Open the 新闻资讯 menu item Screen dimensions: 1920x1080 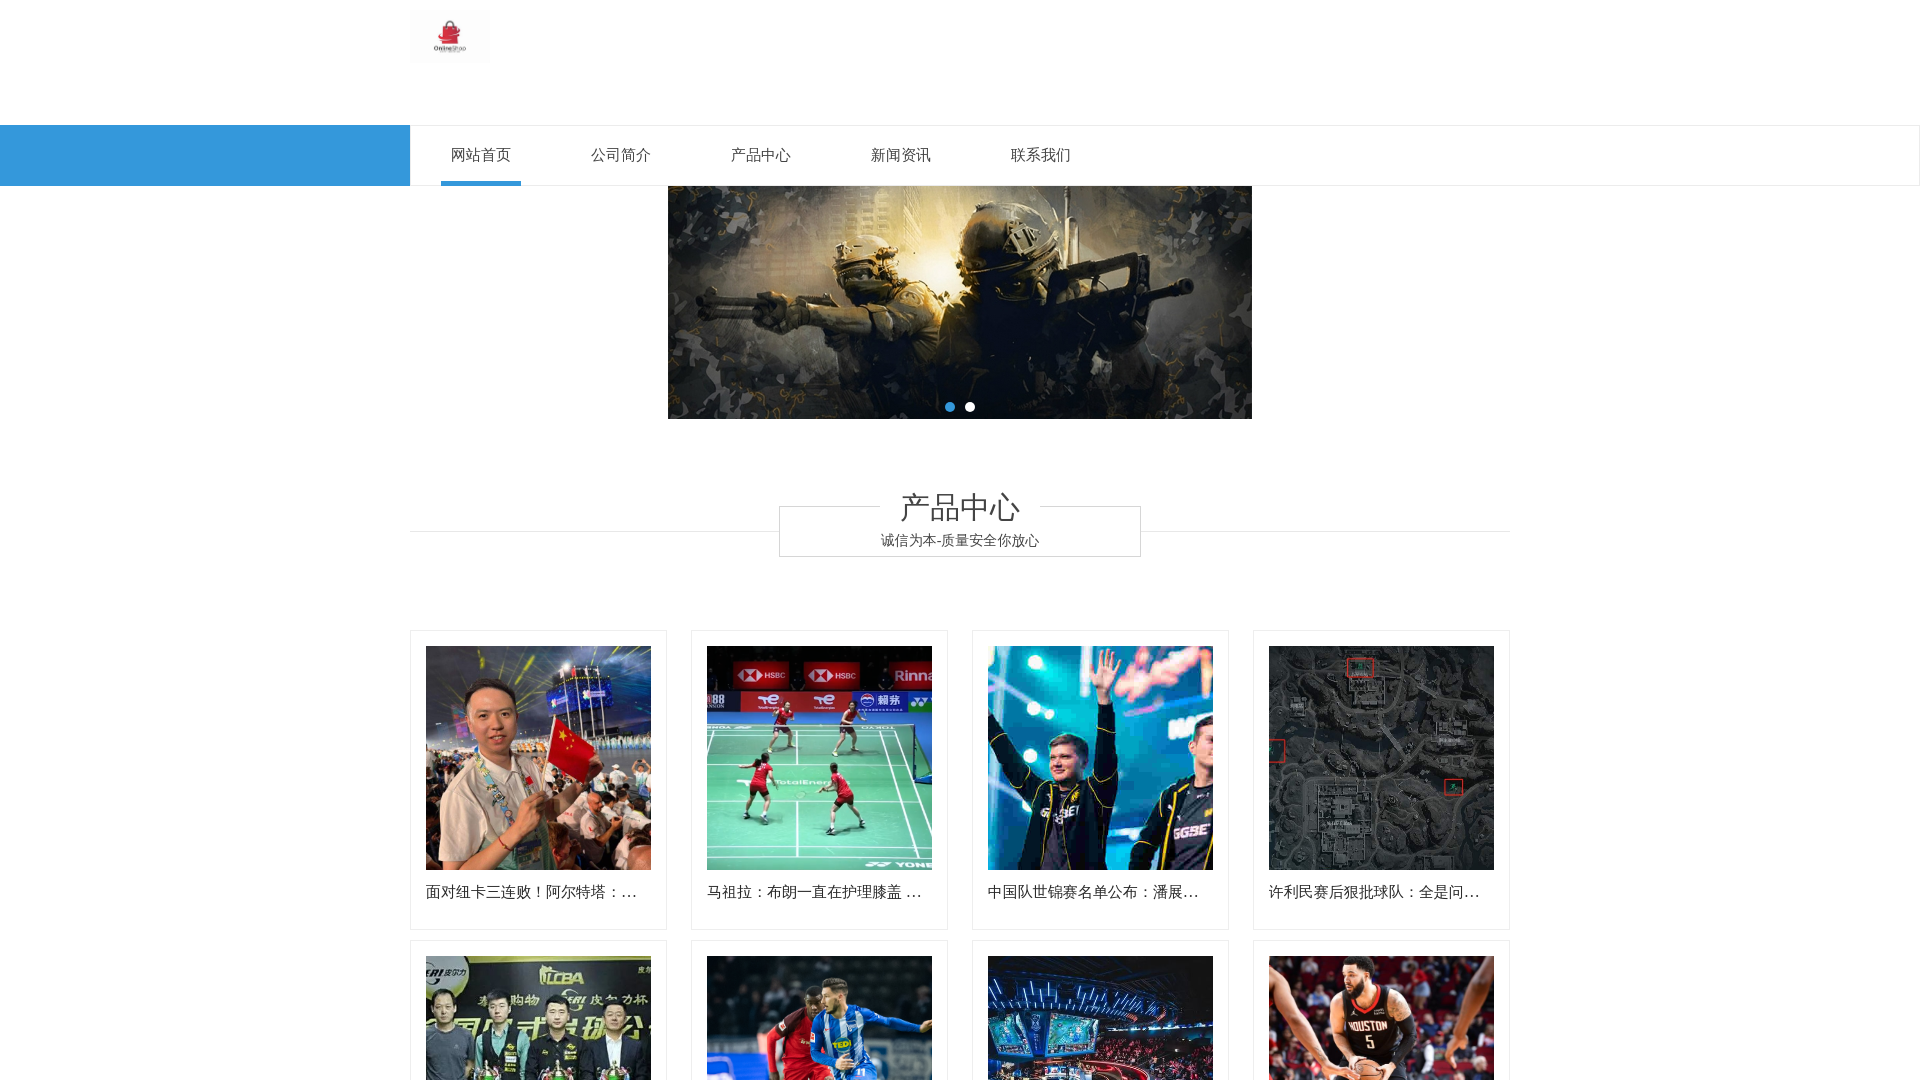[x=901, y=155]
